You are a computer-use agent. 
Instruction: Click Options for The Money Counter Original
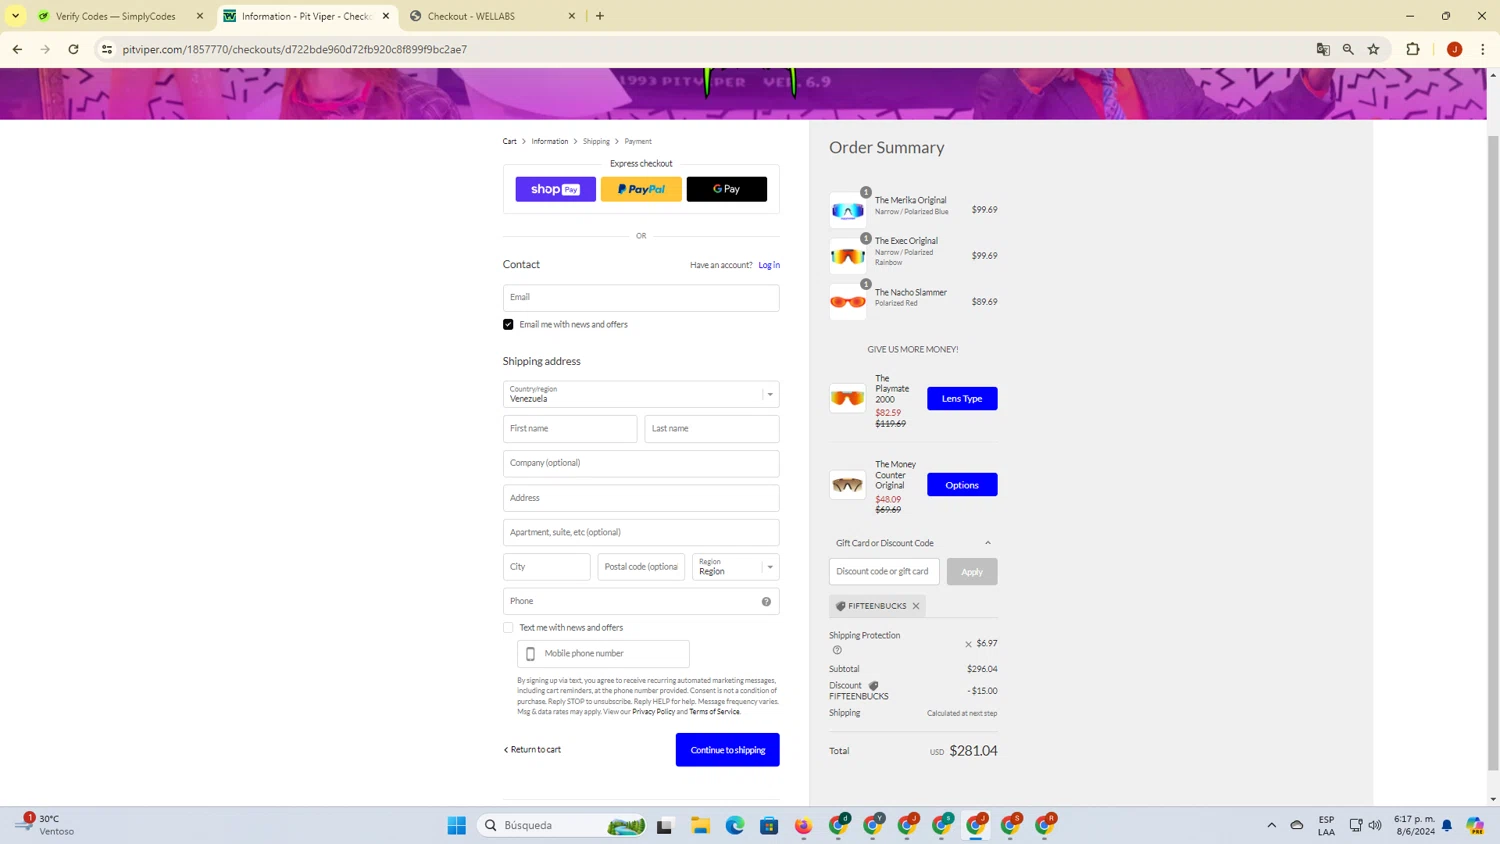pyautogui.click(x=962, y=485)
